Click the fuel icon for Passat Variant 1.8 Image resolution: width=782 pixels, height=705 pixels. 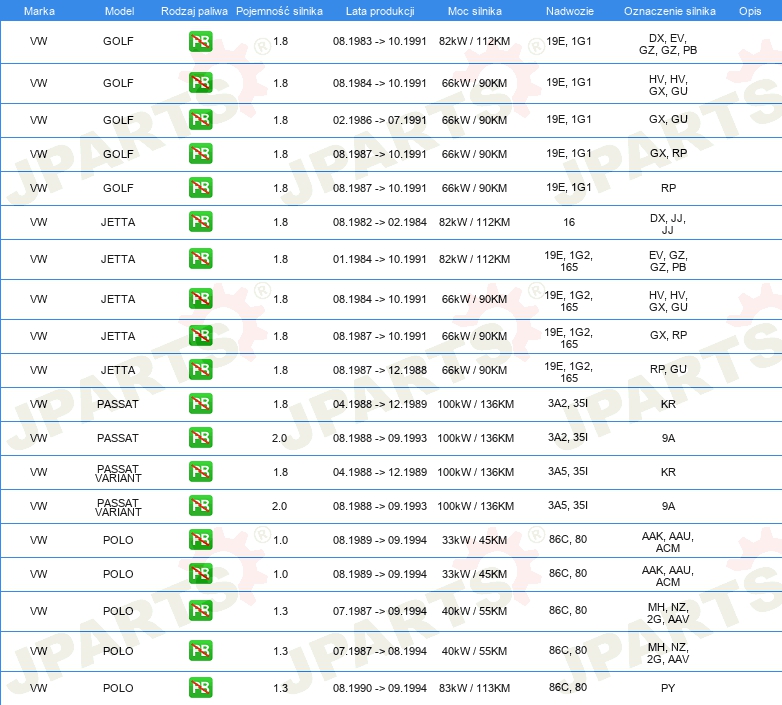[x=200, y=472]
